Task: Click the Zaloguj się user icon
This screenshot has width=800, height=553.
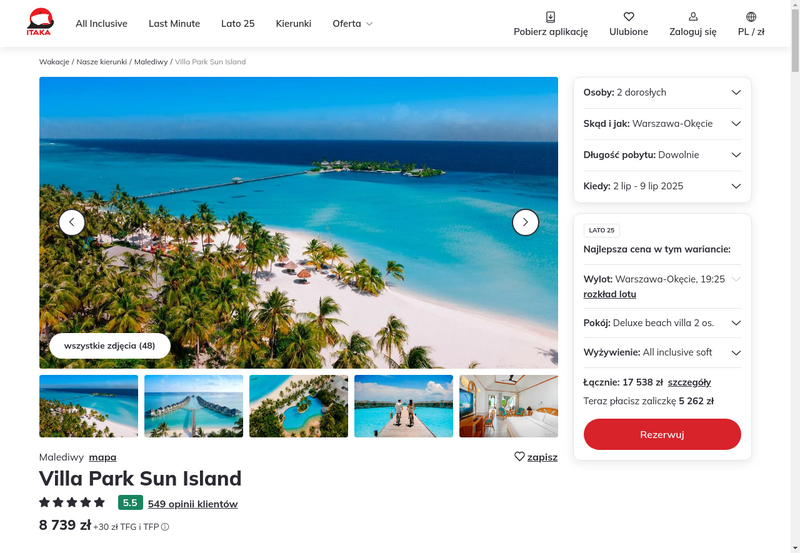Action: click(693, 17)
